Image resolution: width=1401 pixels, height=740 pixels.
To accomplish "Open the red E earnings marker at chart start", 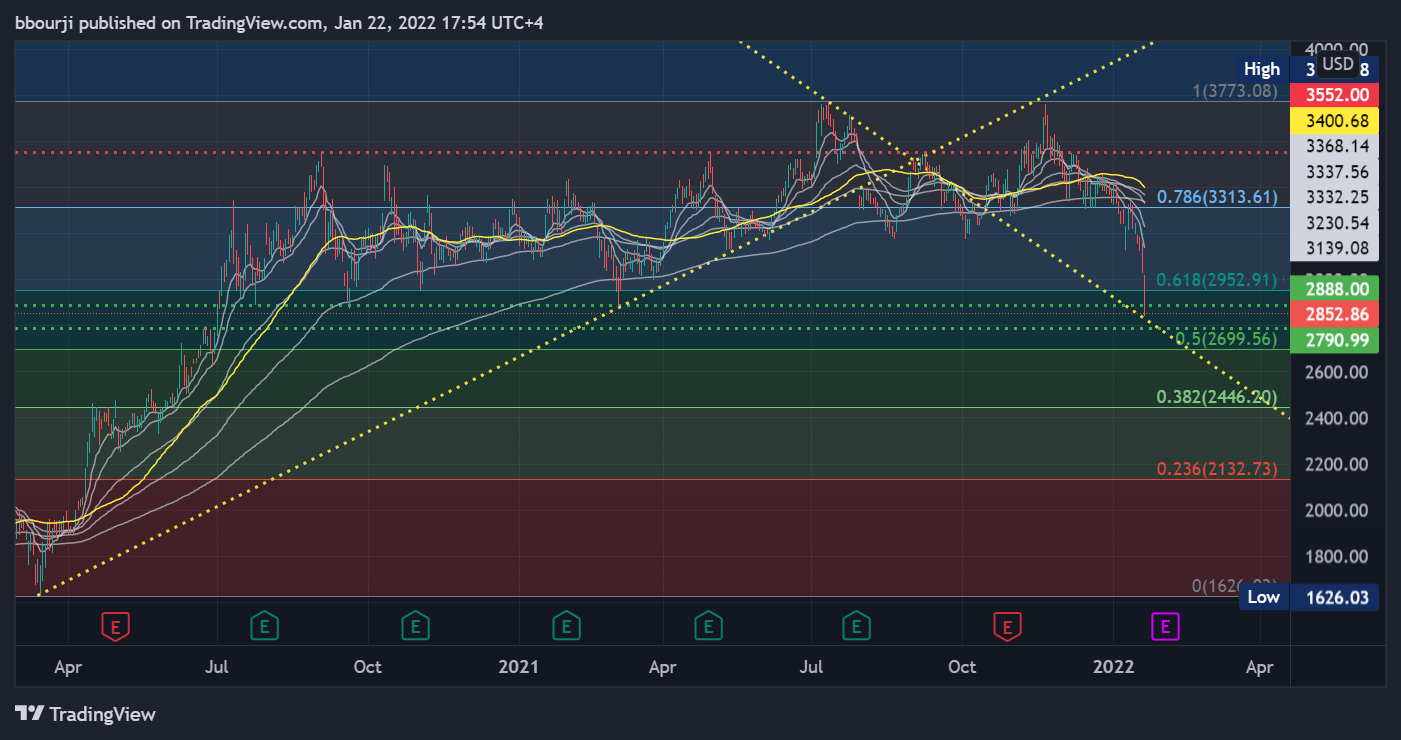I will [116, 627].
